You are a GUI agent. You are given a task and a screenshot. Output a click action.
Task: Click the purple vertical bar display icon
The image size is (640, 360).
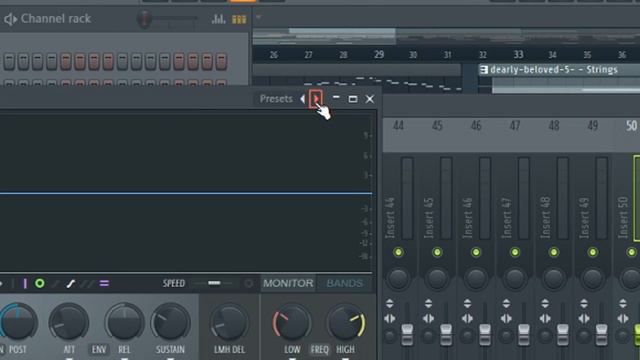coord(25,283)
